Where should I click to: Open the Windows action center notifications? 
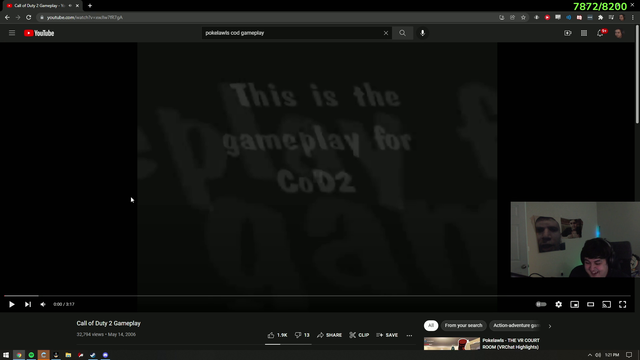tap(629, 355)
